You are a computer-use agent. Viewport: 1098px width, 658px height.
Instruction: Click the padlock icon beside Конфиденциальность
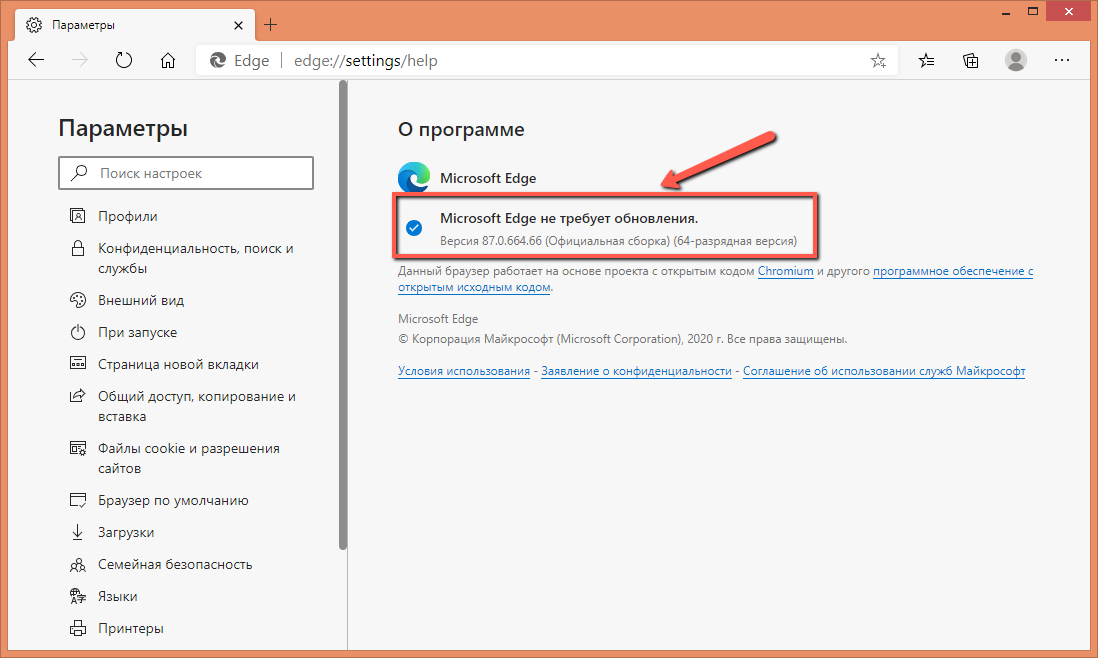[78, 248]
